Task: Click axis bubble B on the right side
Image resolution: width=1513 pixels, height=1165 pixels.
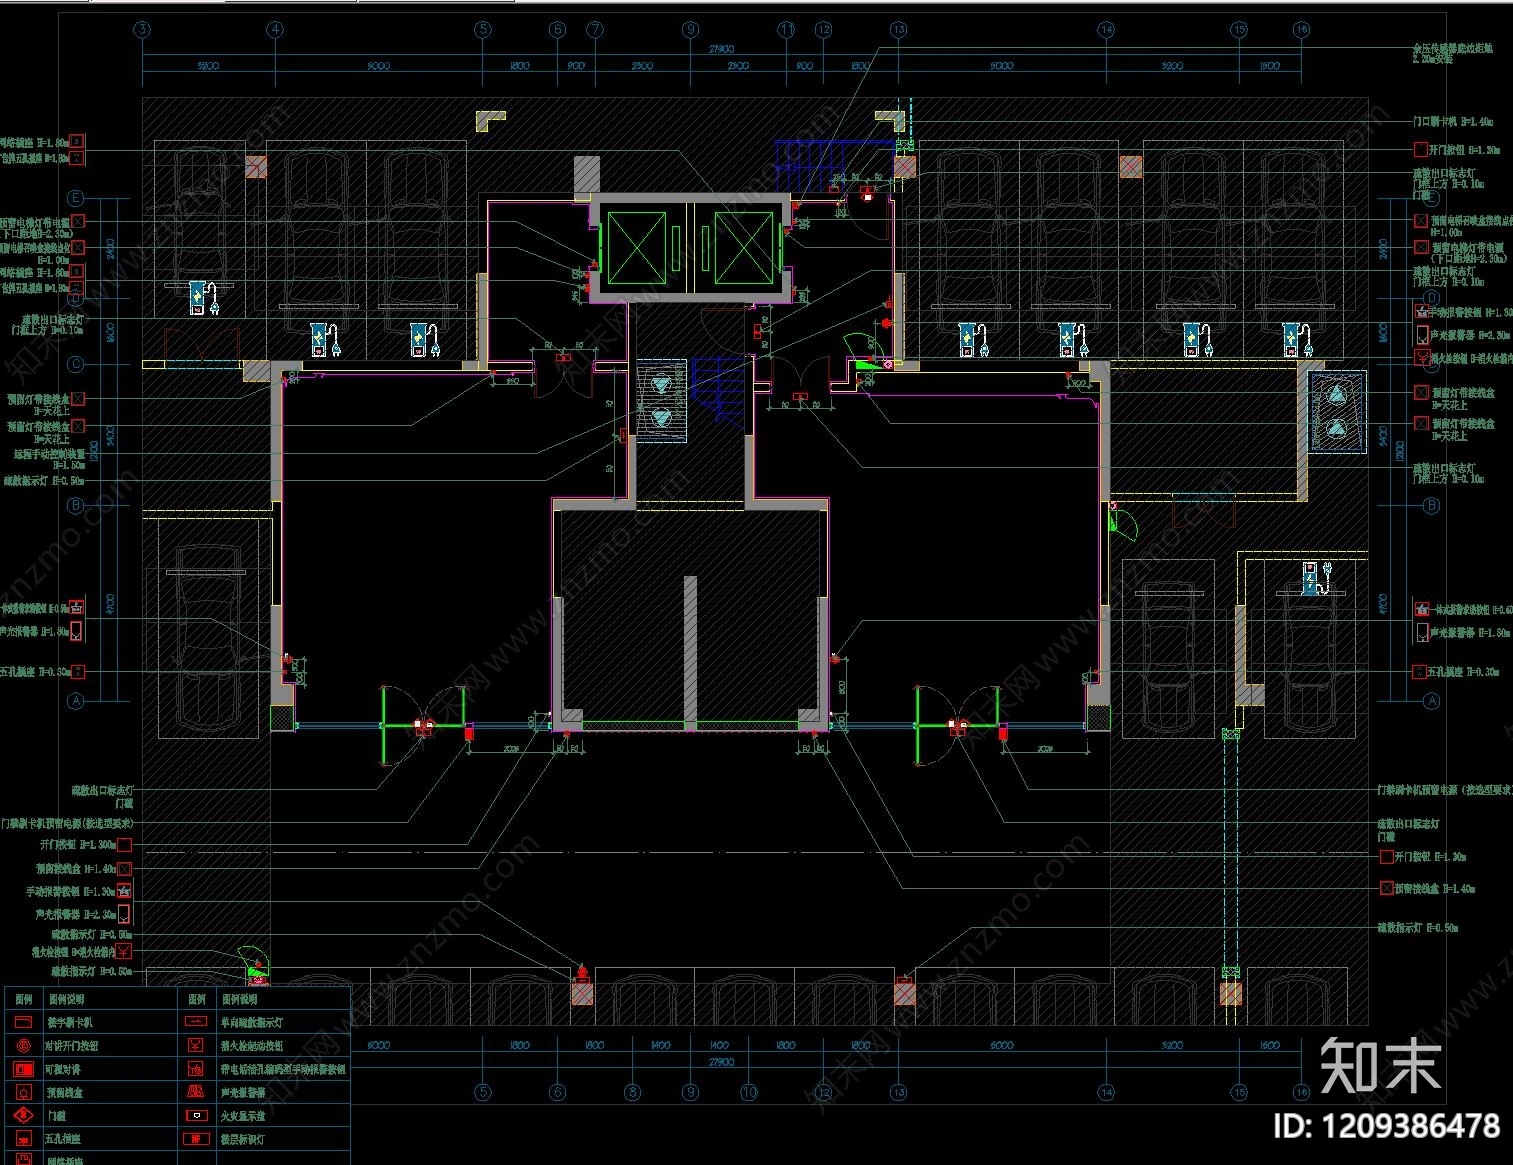Action: pyautogui.click(x=1431, y=506)
